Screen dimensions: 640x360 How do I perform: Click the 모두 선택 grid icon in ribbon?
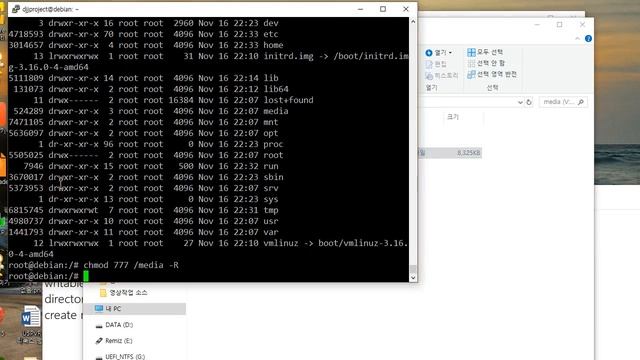pyautogui.click(x=471, y=52)
